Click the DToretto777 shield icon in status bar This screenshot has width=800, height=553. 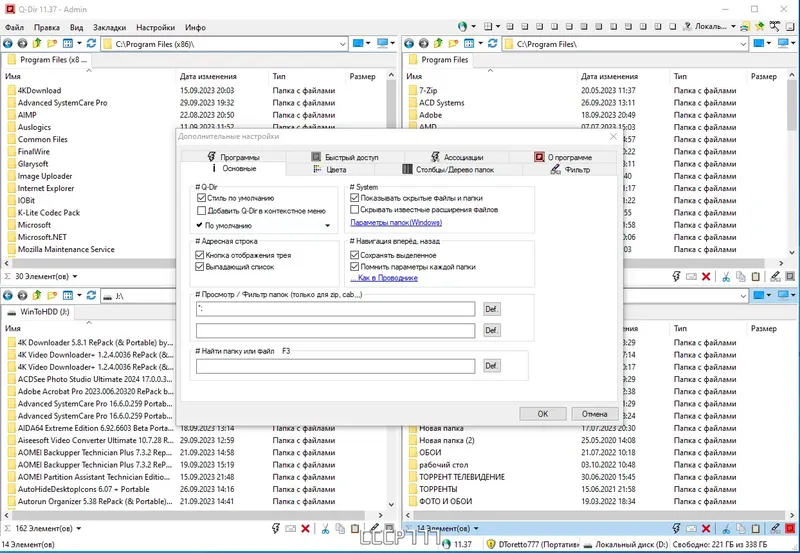pos(491,544)
